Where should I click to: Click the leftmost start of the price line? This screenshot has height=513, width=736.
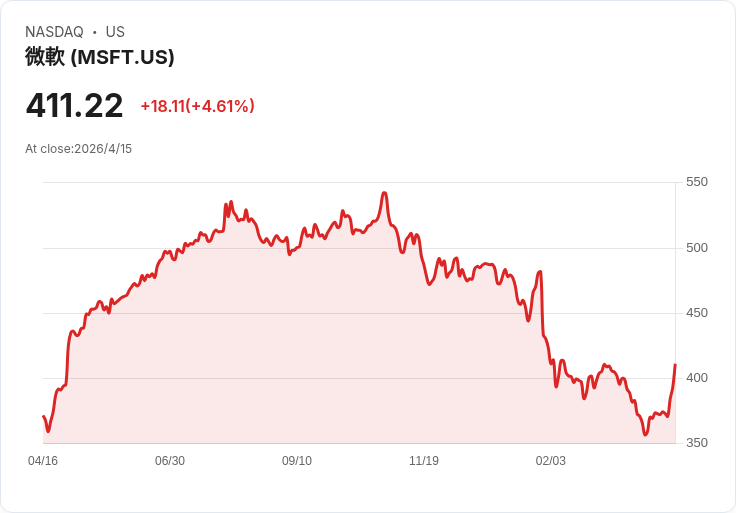click(x=44, y=416)
